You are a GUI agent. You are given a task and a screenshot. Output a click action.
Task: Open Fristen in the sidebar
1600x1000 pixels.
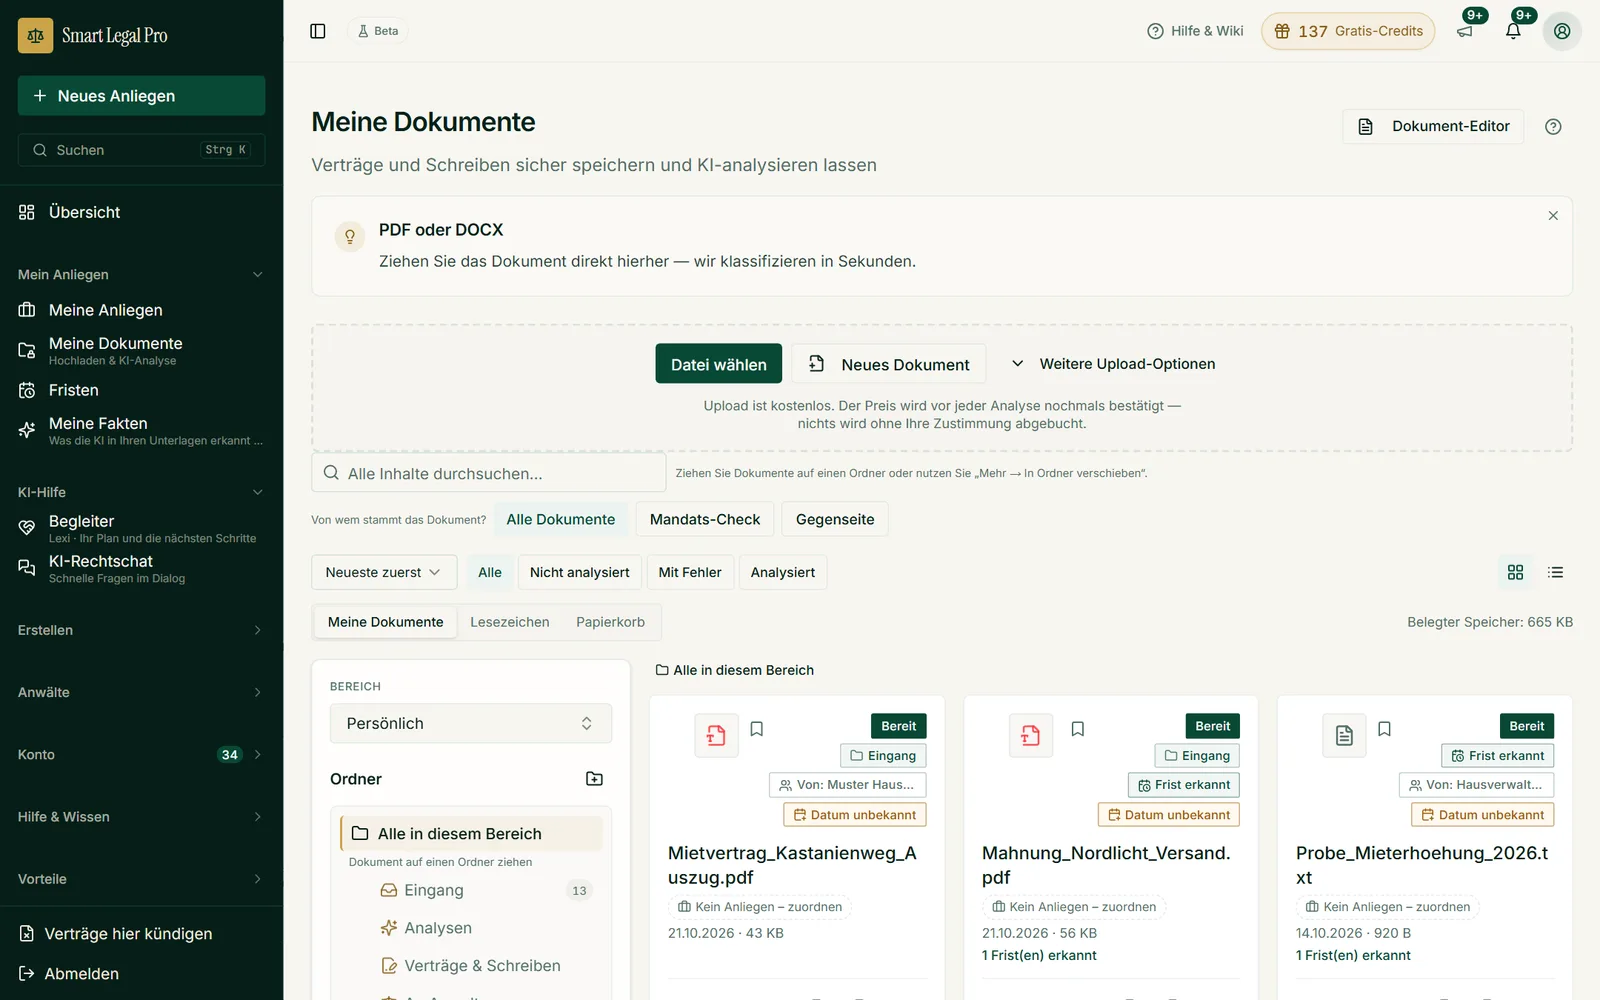coord(141,390)
